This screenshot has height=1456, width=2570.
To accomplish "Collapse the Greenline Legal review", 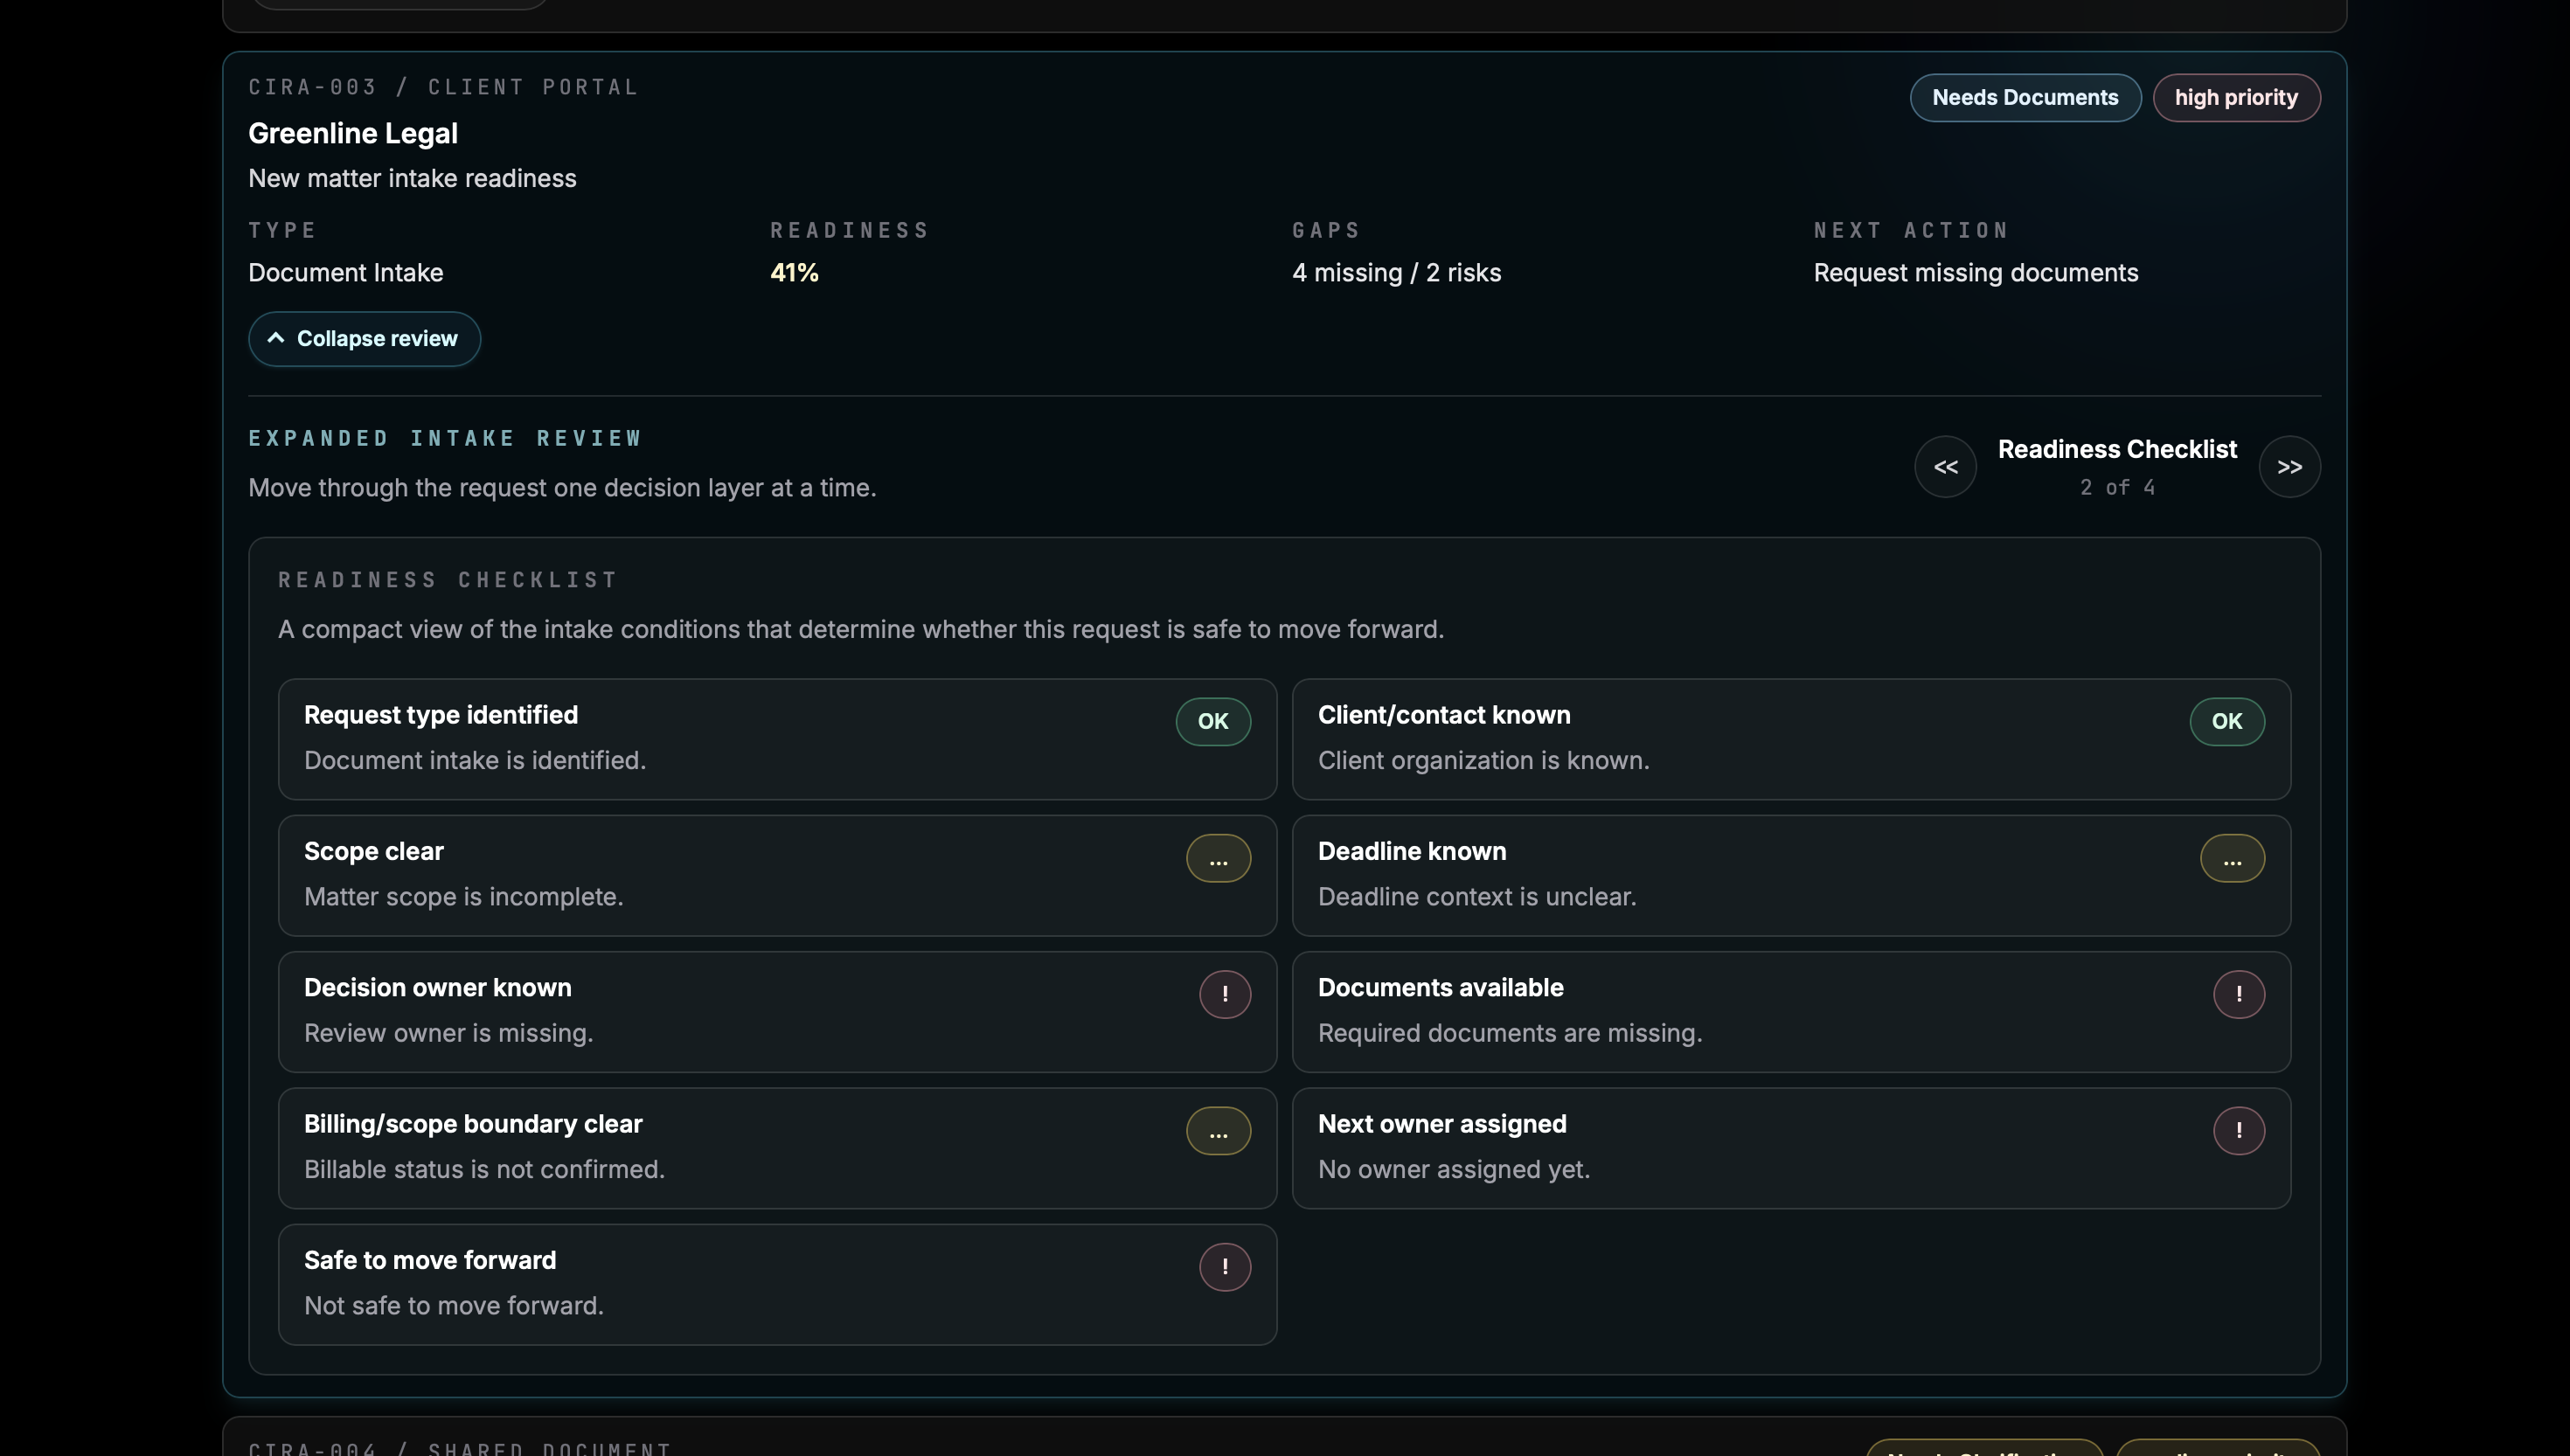I will pyautogui.click(x=364, y=339).
